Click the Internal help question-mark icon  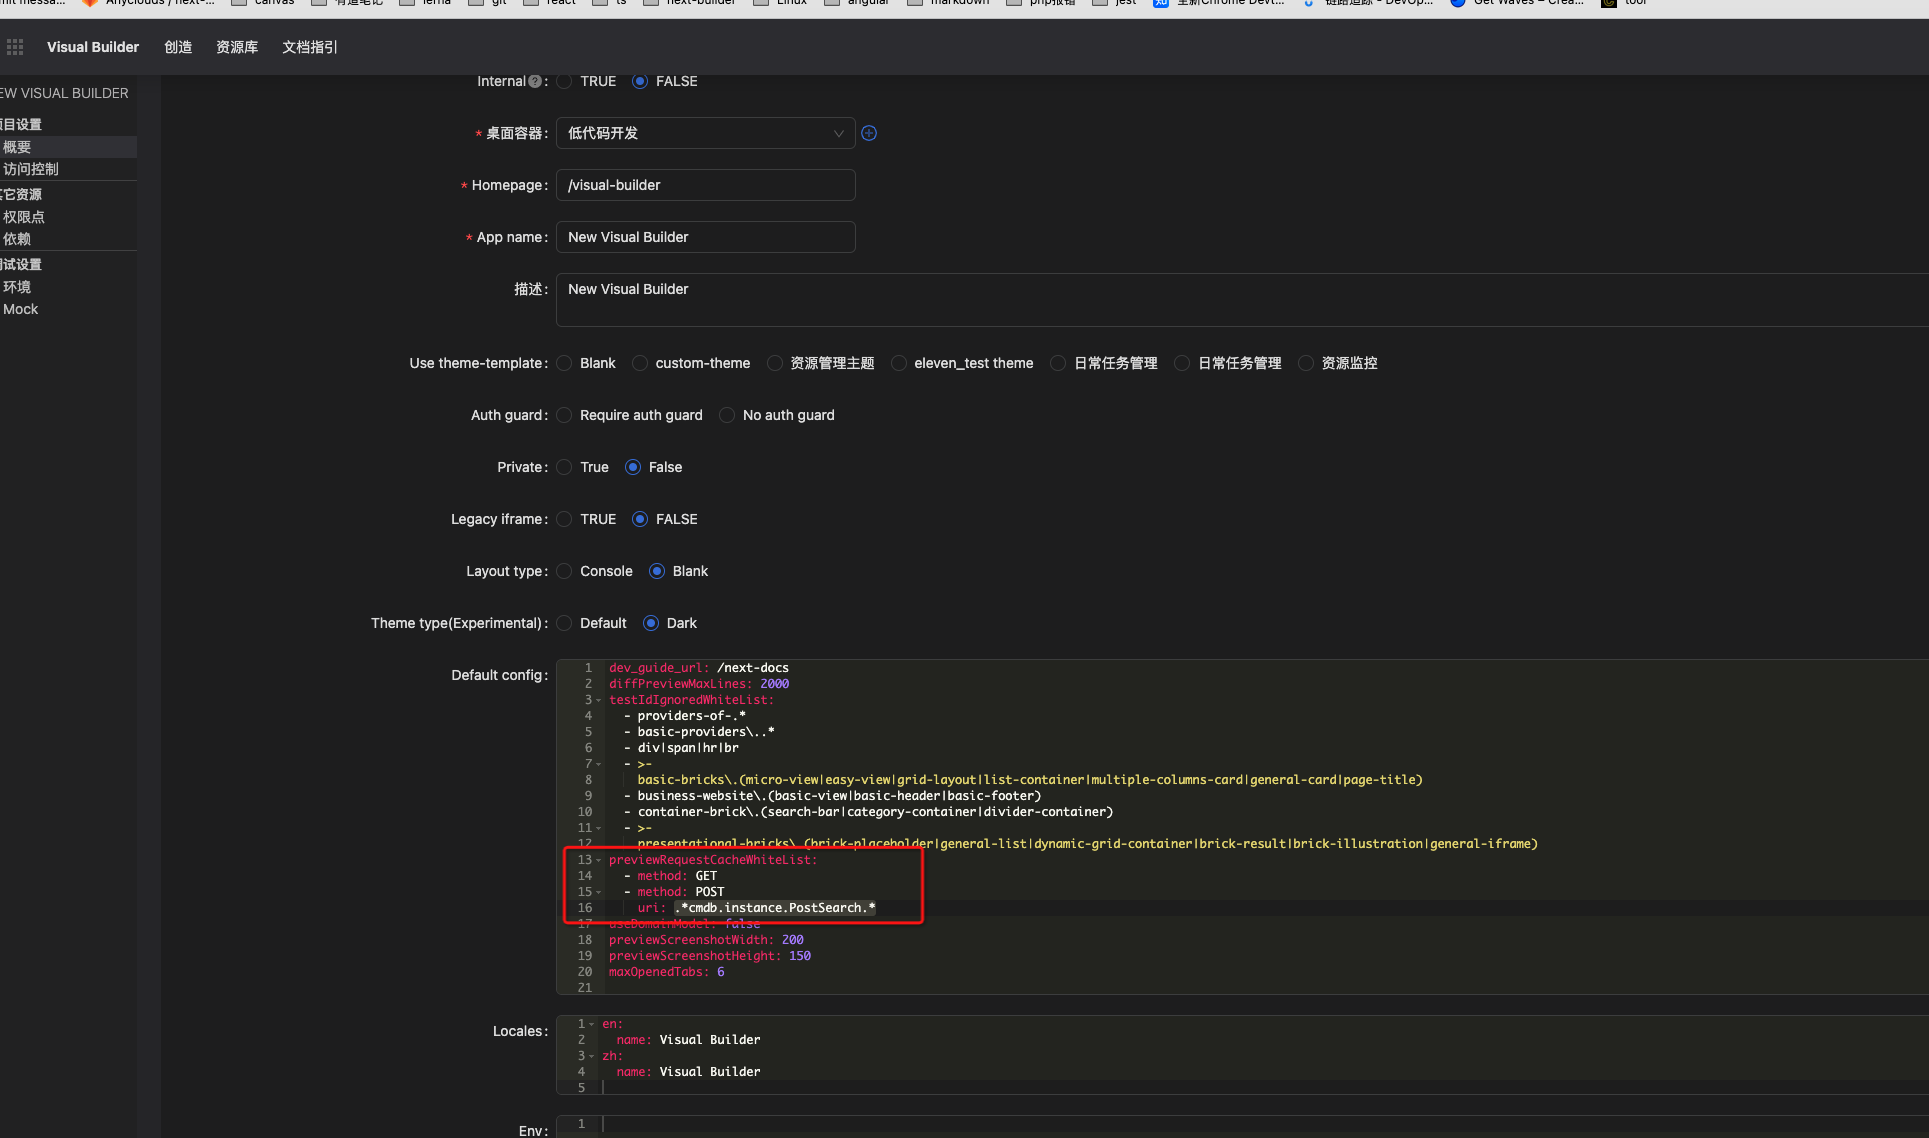(535, 82)
